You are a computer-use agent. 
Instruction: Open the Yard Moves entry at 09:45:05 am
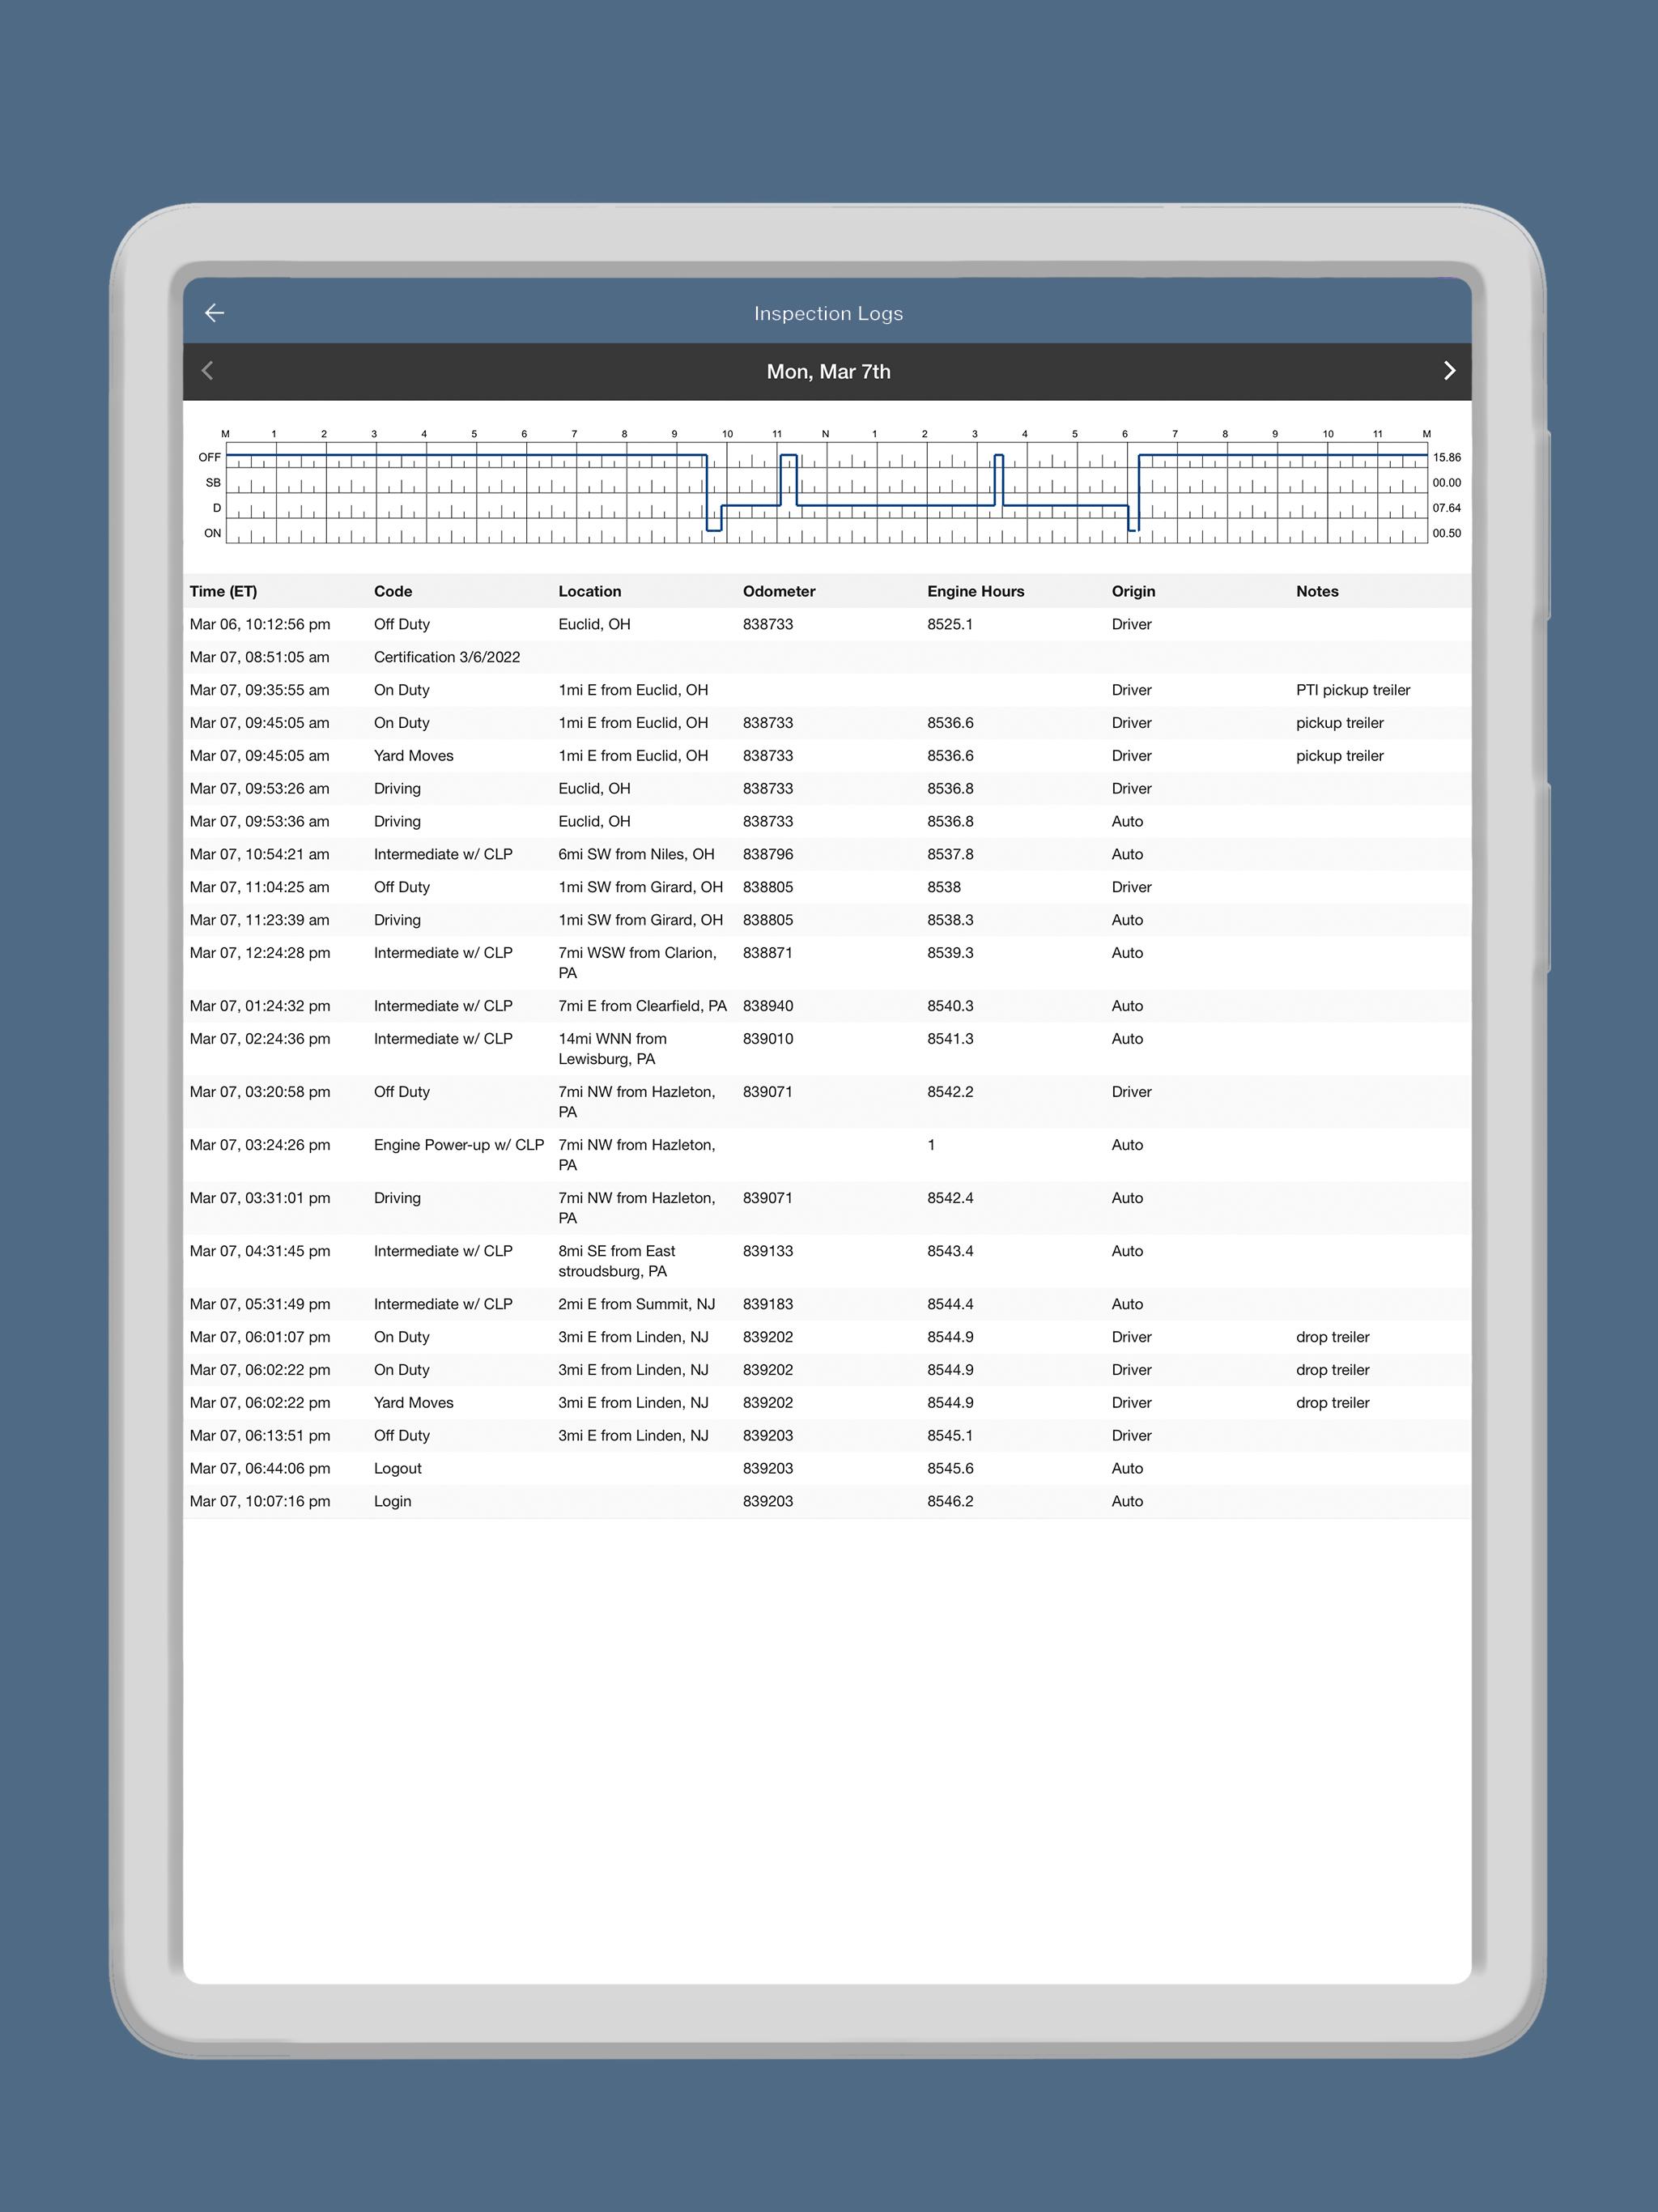pyautogui.click(x=413, y=756)
